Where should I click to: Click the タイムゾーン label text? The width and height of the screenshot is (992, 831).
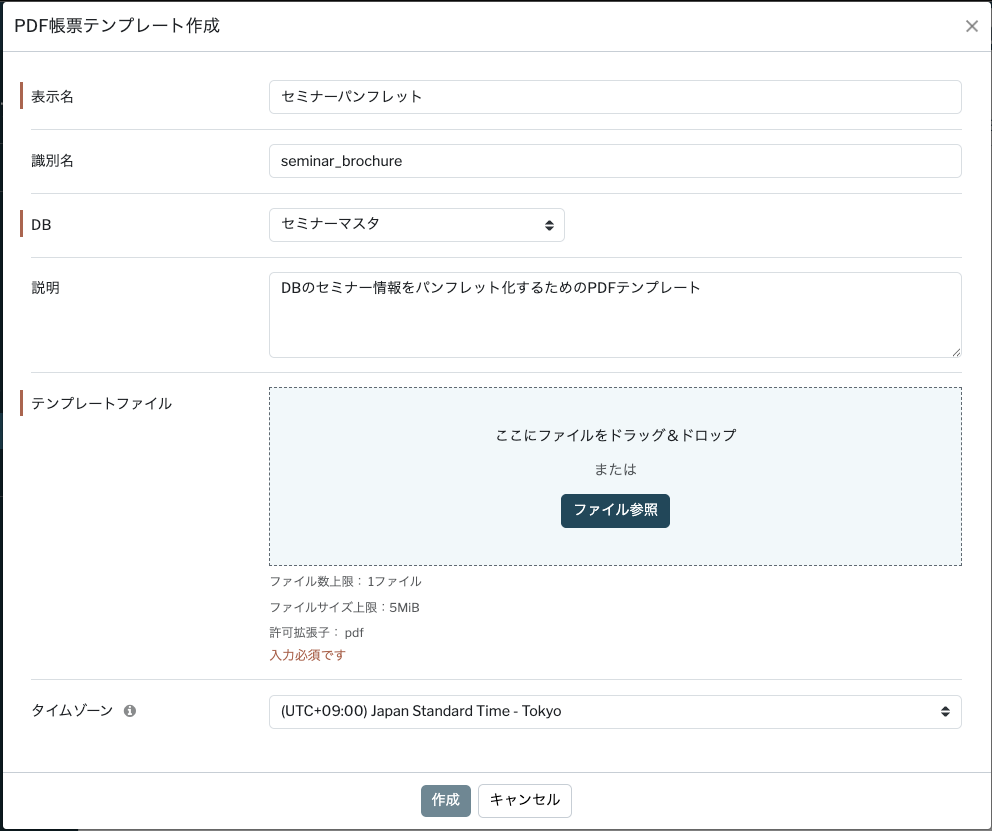[x=72, y=711]
